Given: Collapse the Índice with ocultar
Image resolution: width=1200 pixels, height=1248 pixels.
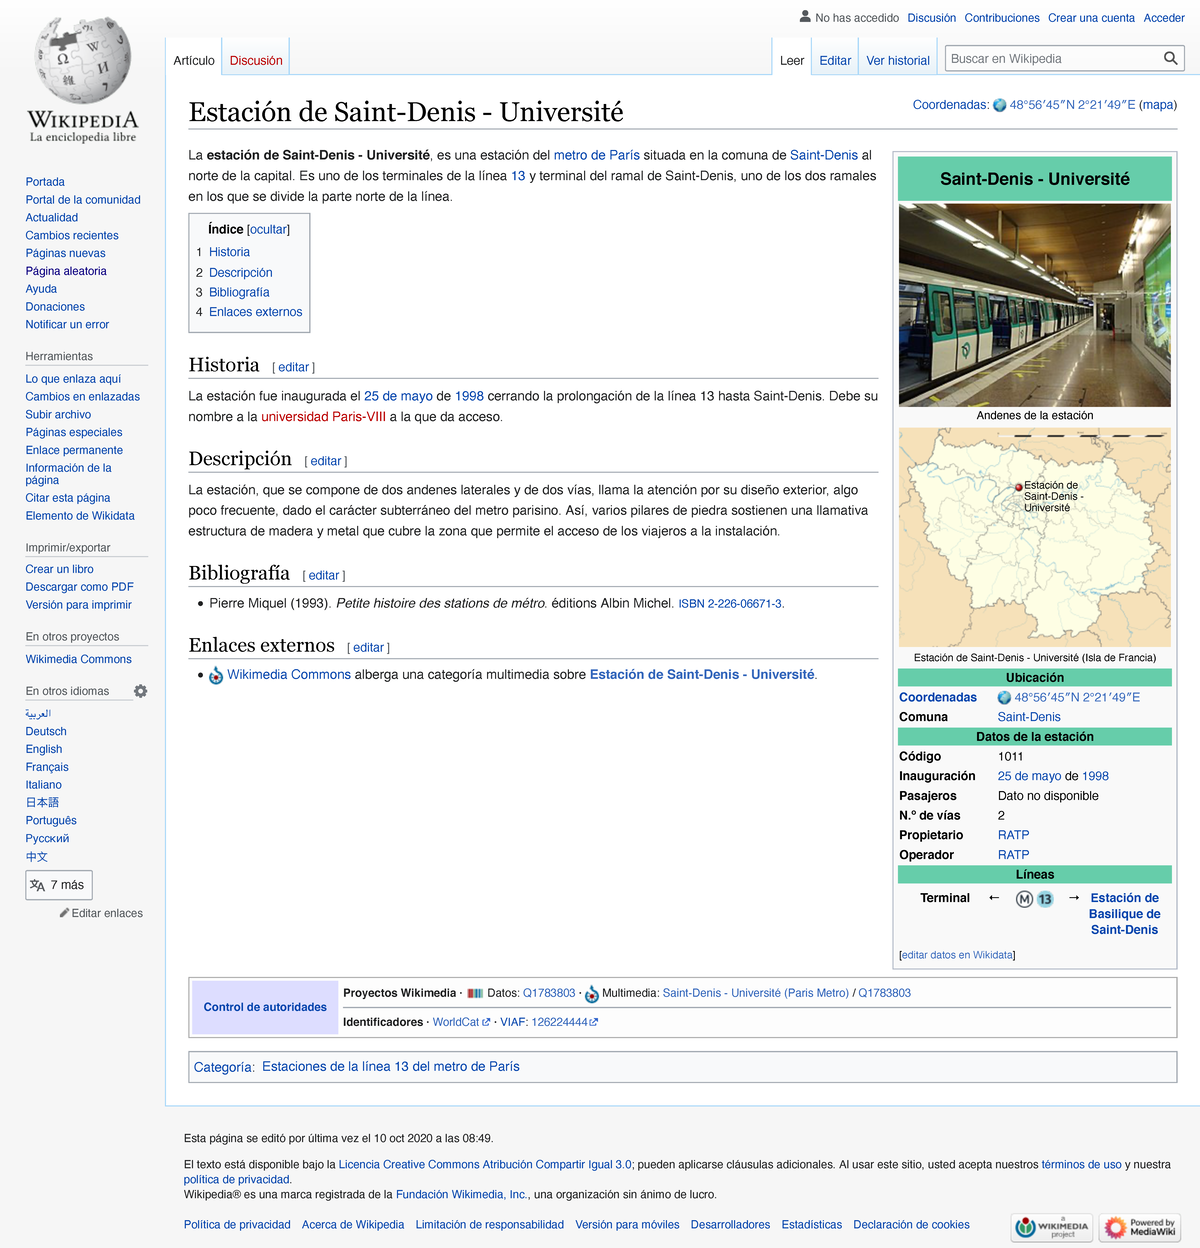Looking at the screenshot, I should [267, 229].
